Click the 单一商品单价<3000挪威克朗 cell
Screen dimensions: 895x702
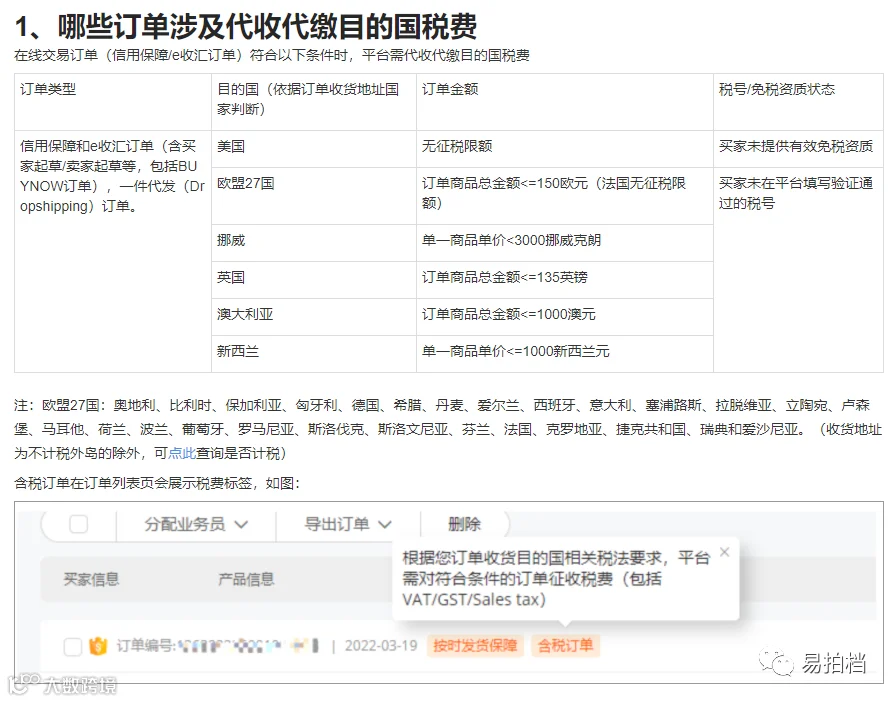[565, 243]
